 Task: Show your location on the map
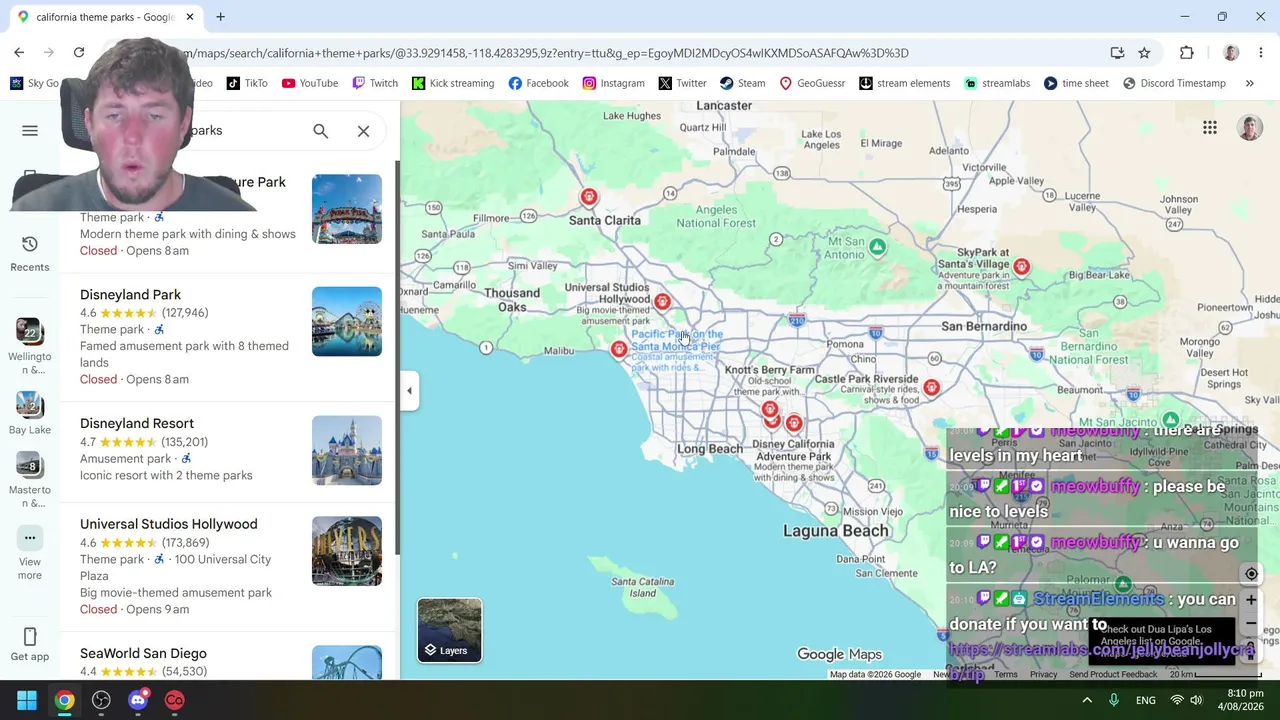[x=1251, y=574]
